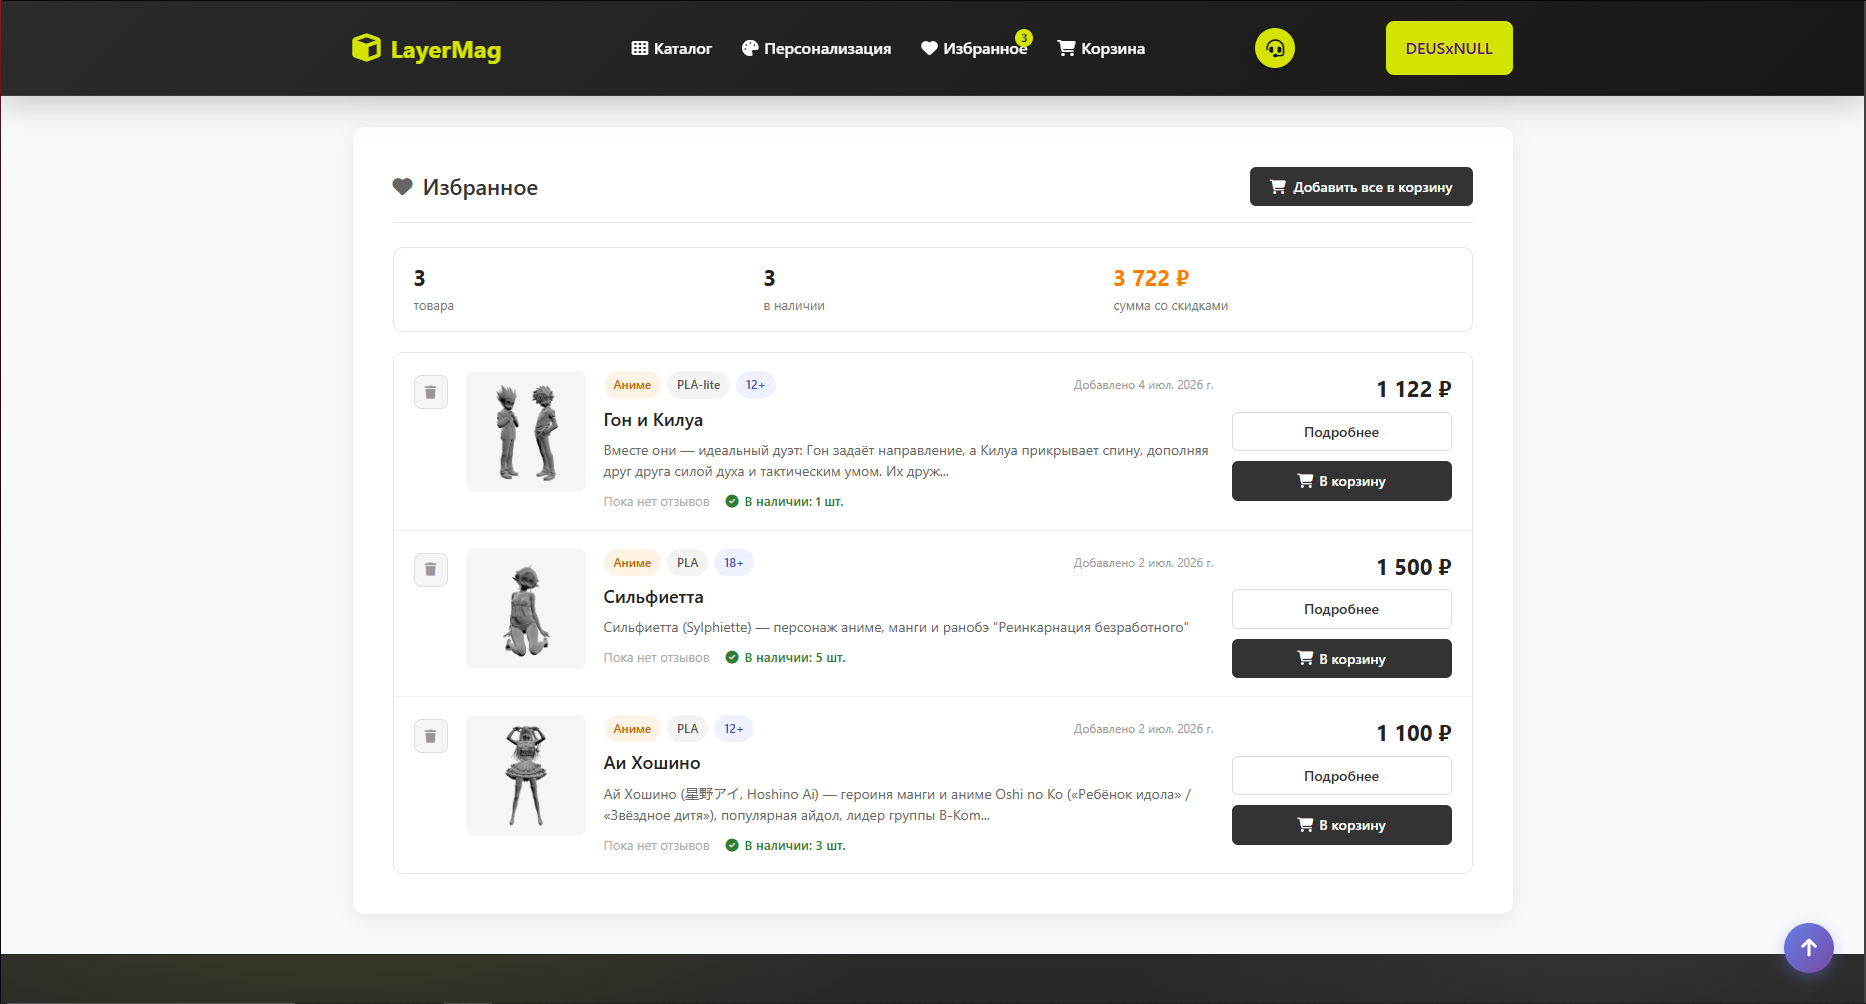Click the scroll-to-top arrow button
This screenshot has height=1004, width=1866.
[x=1809, y=948]
